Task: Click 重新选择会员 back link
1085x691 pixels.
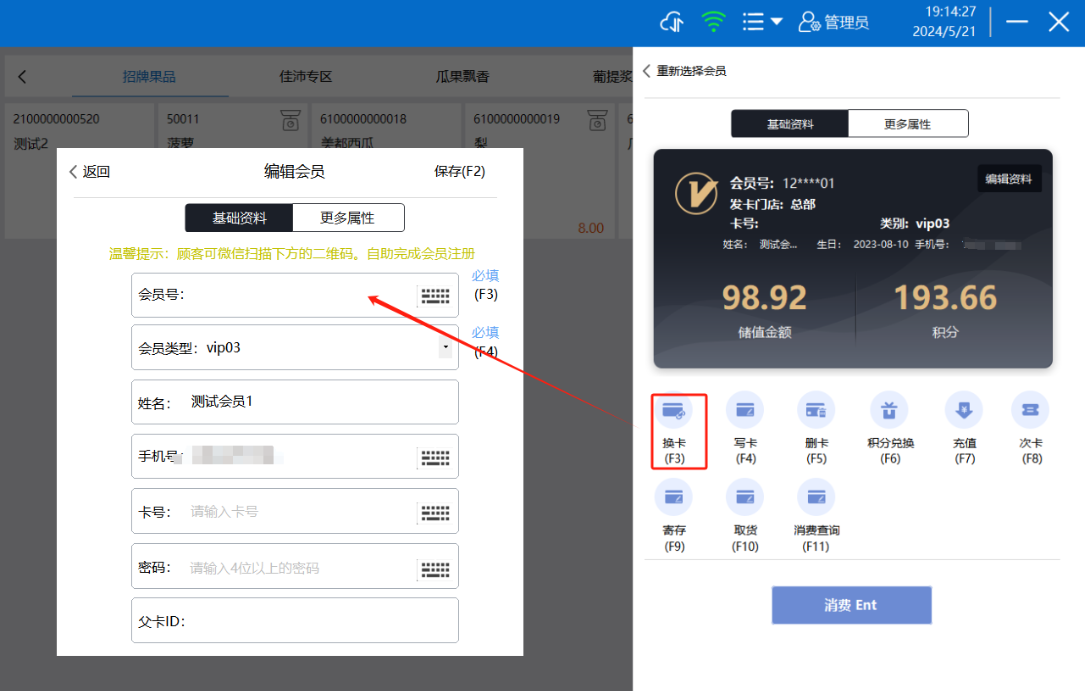Action: coord(685,71)
